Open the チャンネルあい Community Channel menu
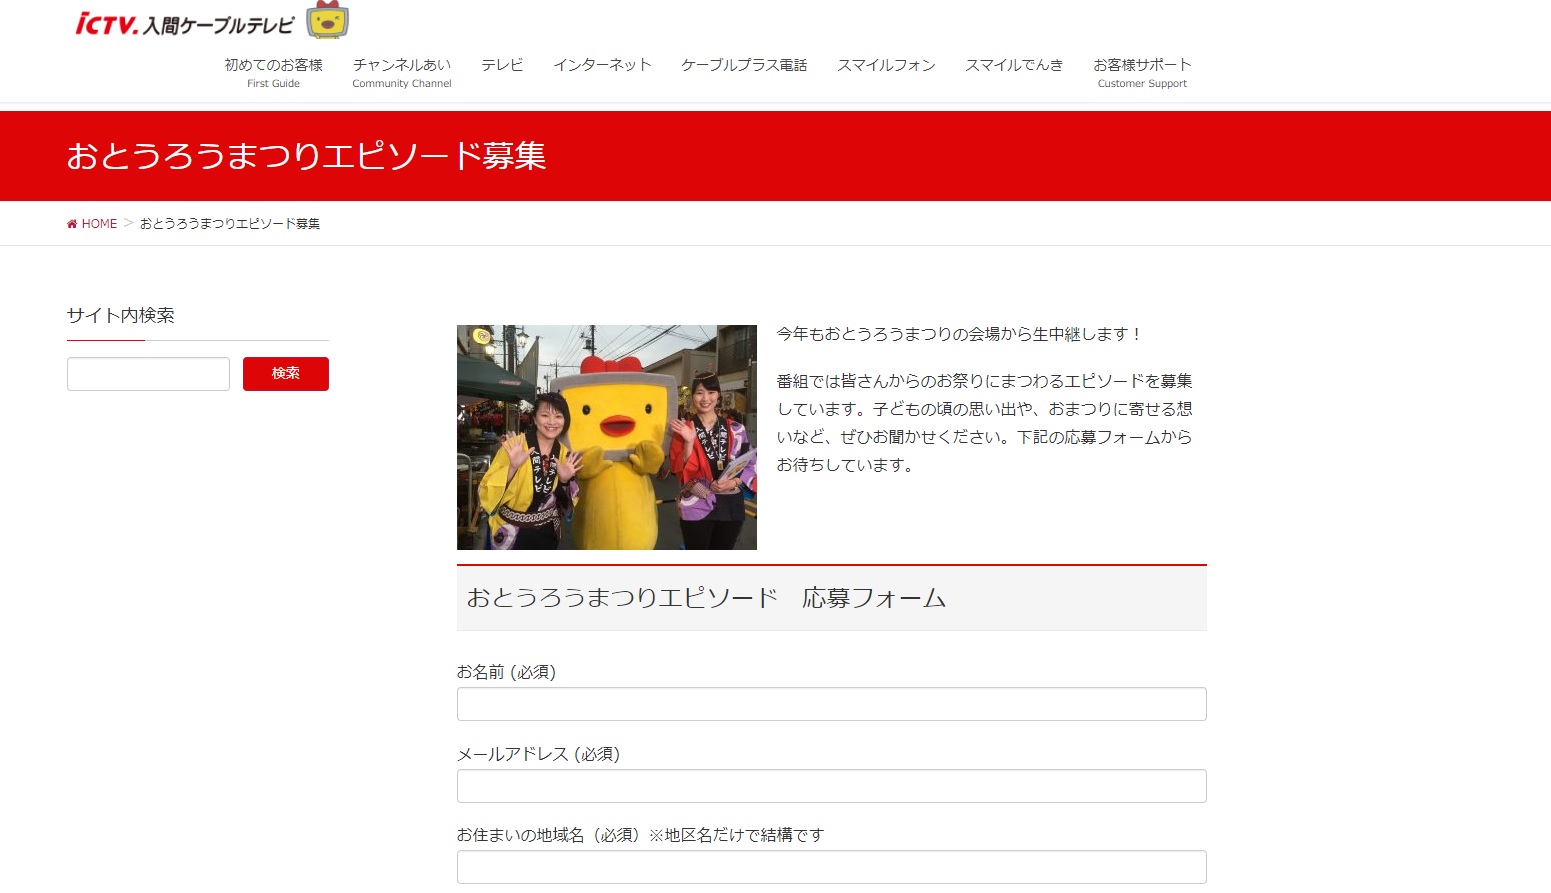Image resolution: width=1551 pixels, height=893 pixels. point(401,73)
